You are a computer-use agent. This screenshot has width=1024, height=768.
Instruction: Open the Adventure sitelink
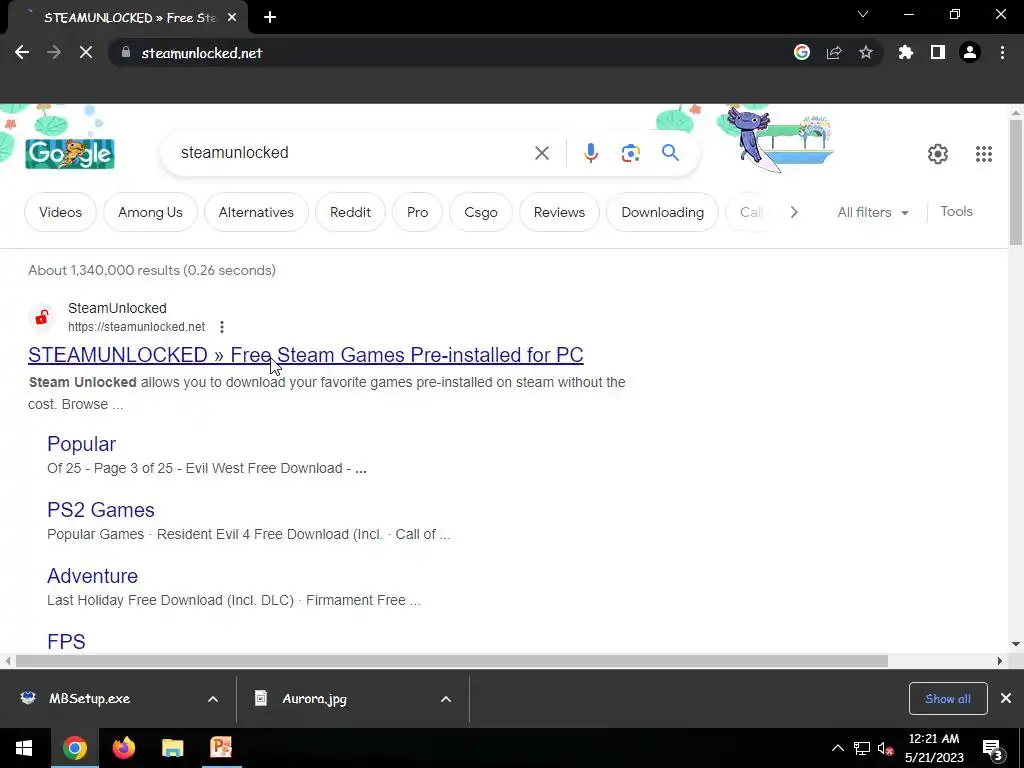pos(92,576)
